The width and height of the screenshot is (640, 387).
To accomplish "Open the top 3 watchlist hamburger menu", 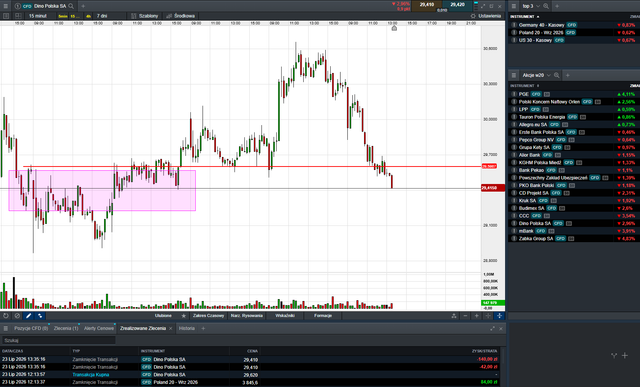I will pos(514,6).
